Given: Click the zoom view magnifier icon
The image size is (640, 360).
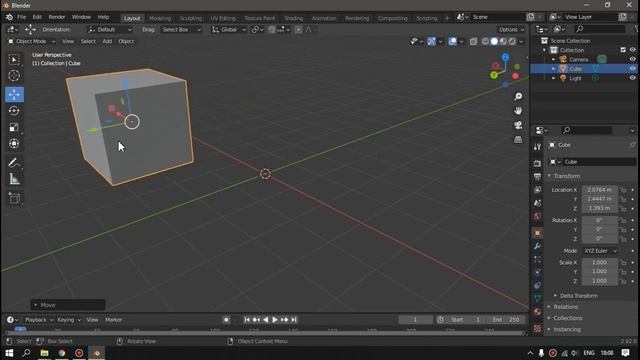Looking at the screenshot, I should pyautogui.click(x=518, y=96).
